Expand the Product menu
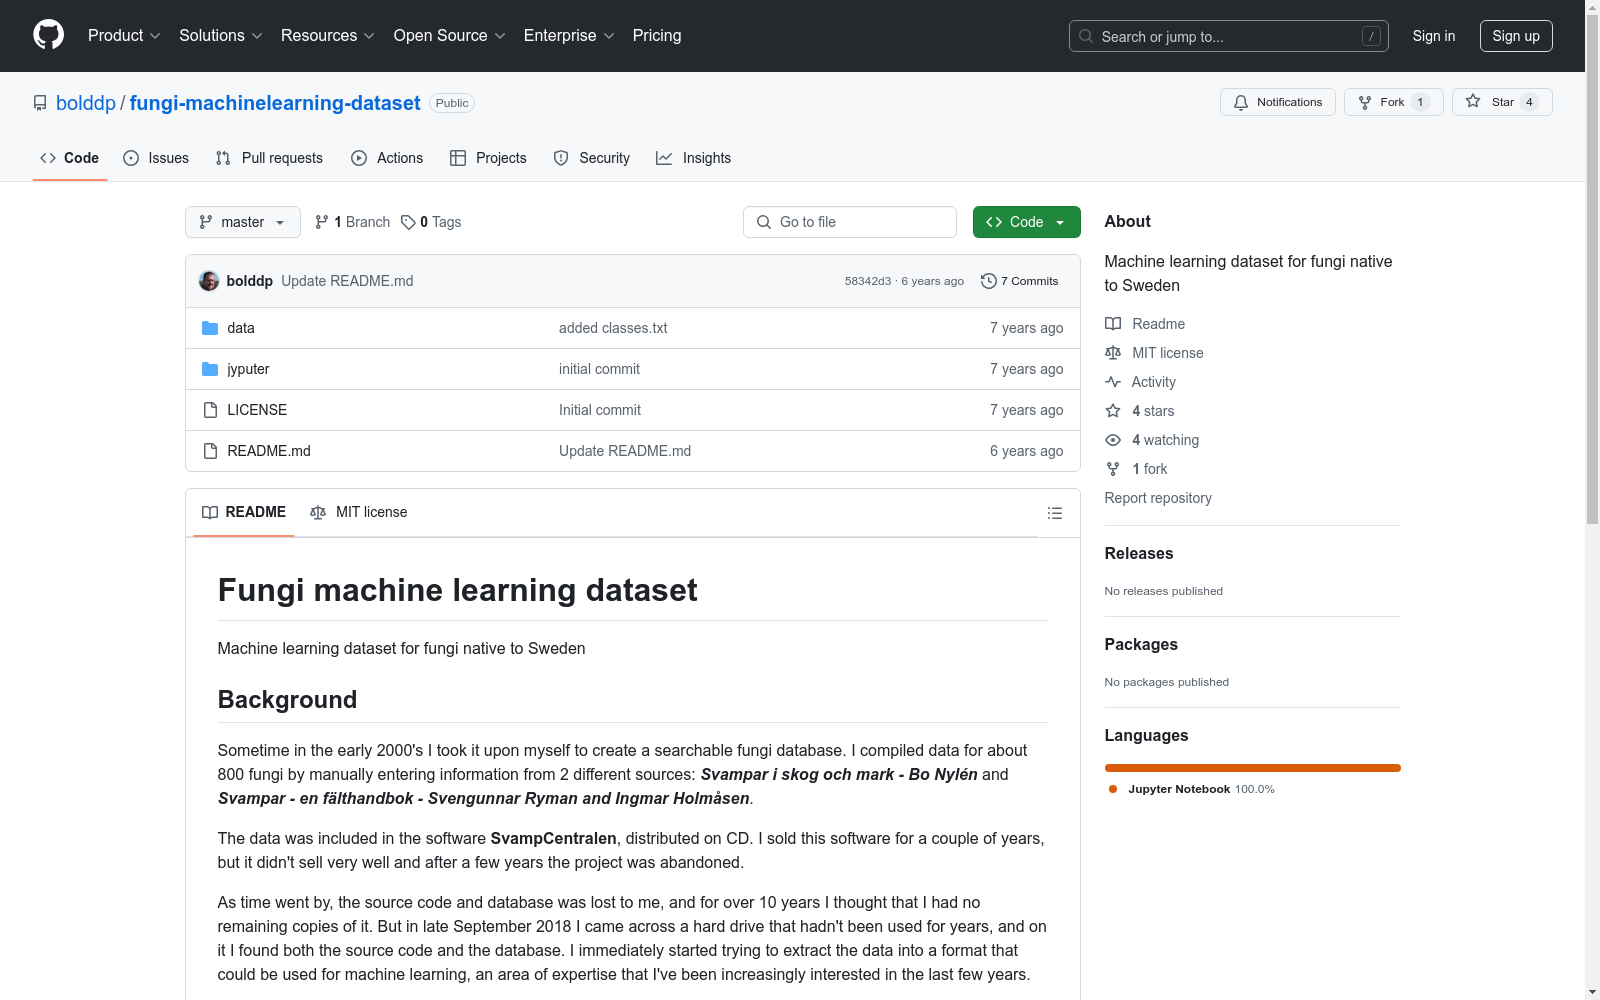The width and height of the screenshot is (1600, 1000). 124,35
